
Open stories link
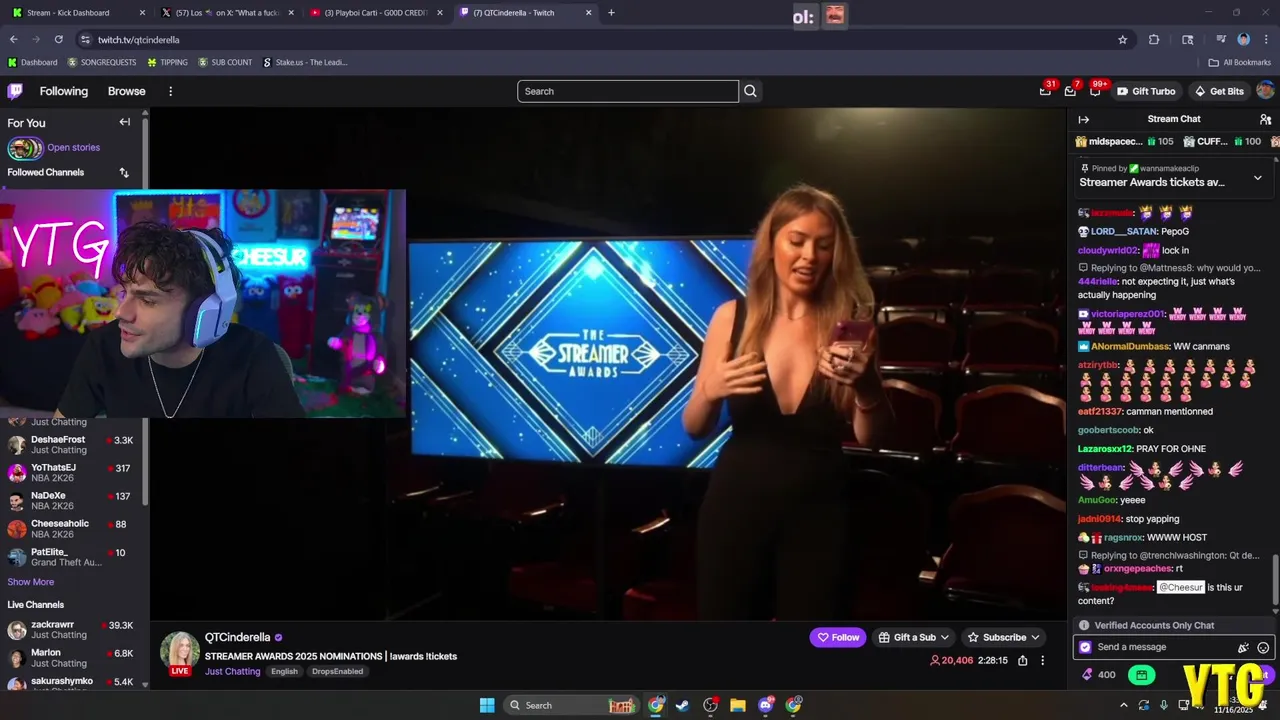(x=73, y=147)
